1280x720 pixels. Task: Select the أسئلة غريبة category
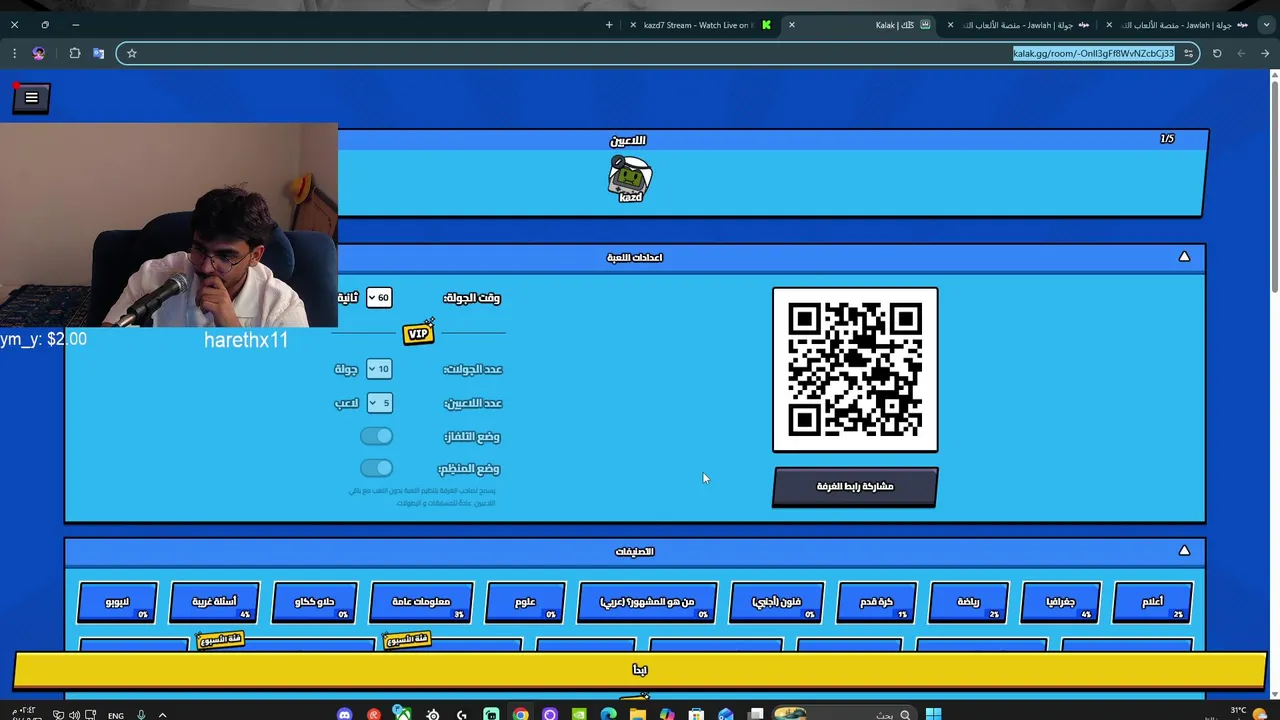[215, 602]
